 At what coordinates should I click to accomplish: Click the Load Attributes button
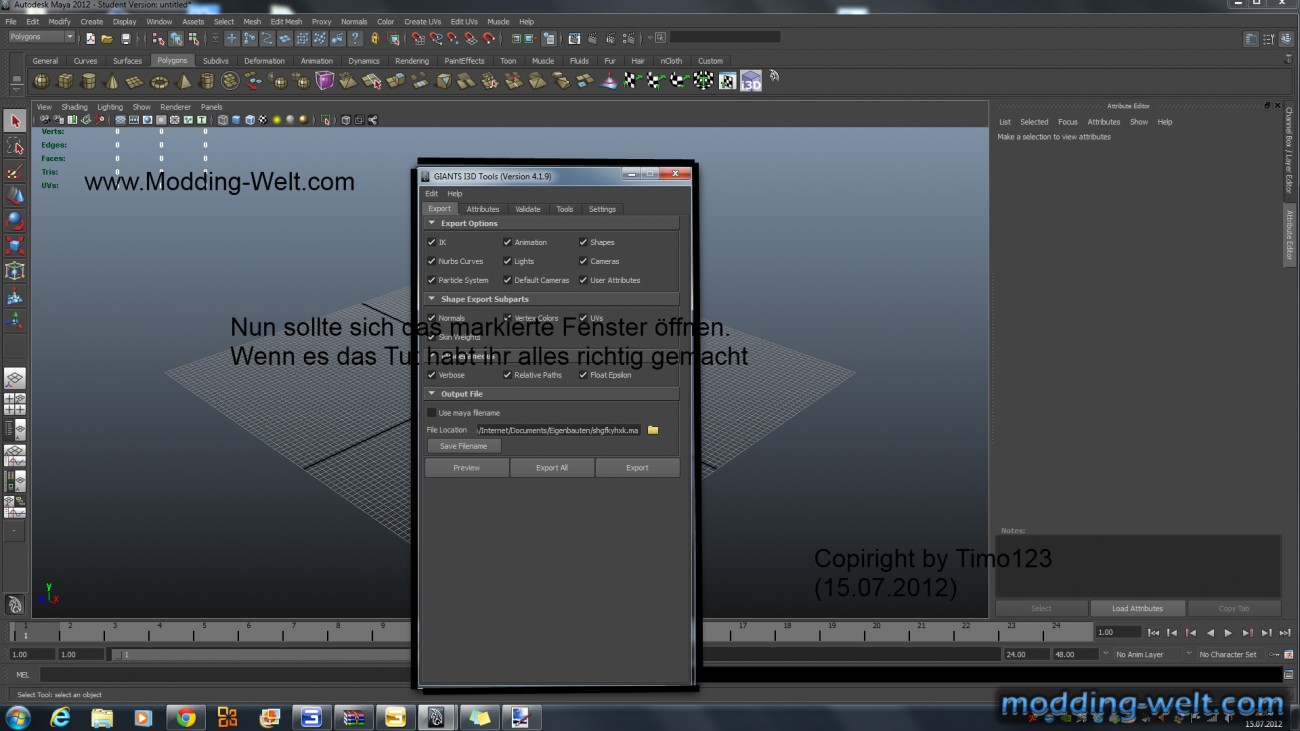click(x=1137, y=608)
